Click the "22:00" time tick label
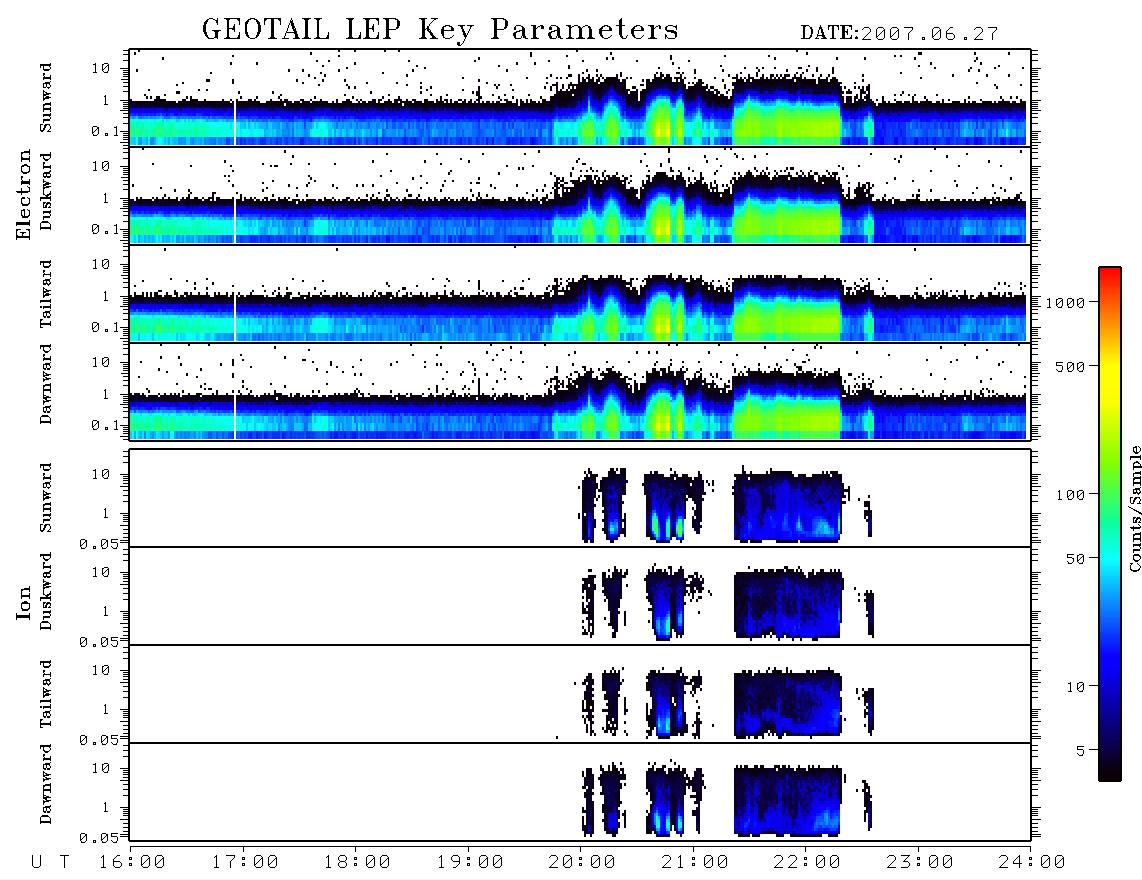Image resolution: width=1142 pixels, height=880 pixels. click(807, 862)
